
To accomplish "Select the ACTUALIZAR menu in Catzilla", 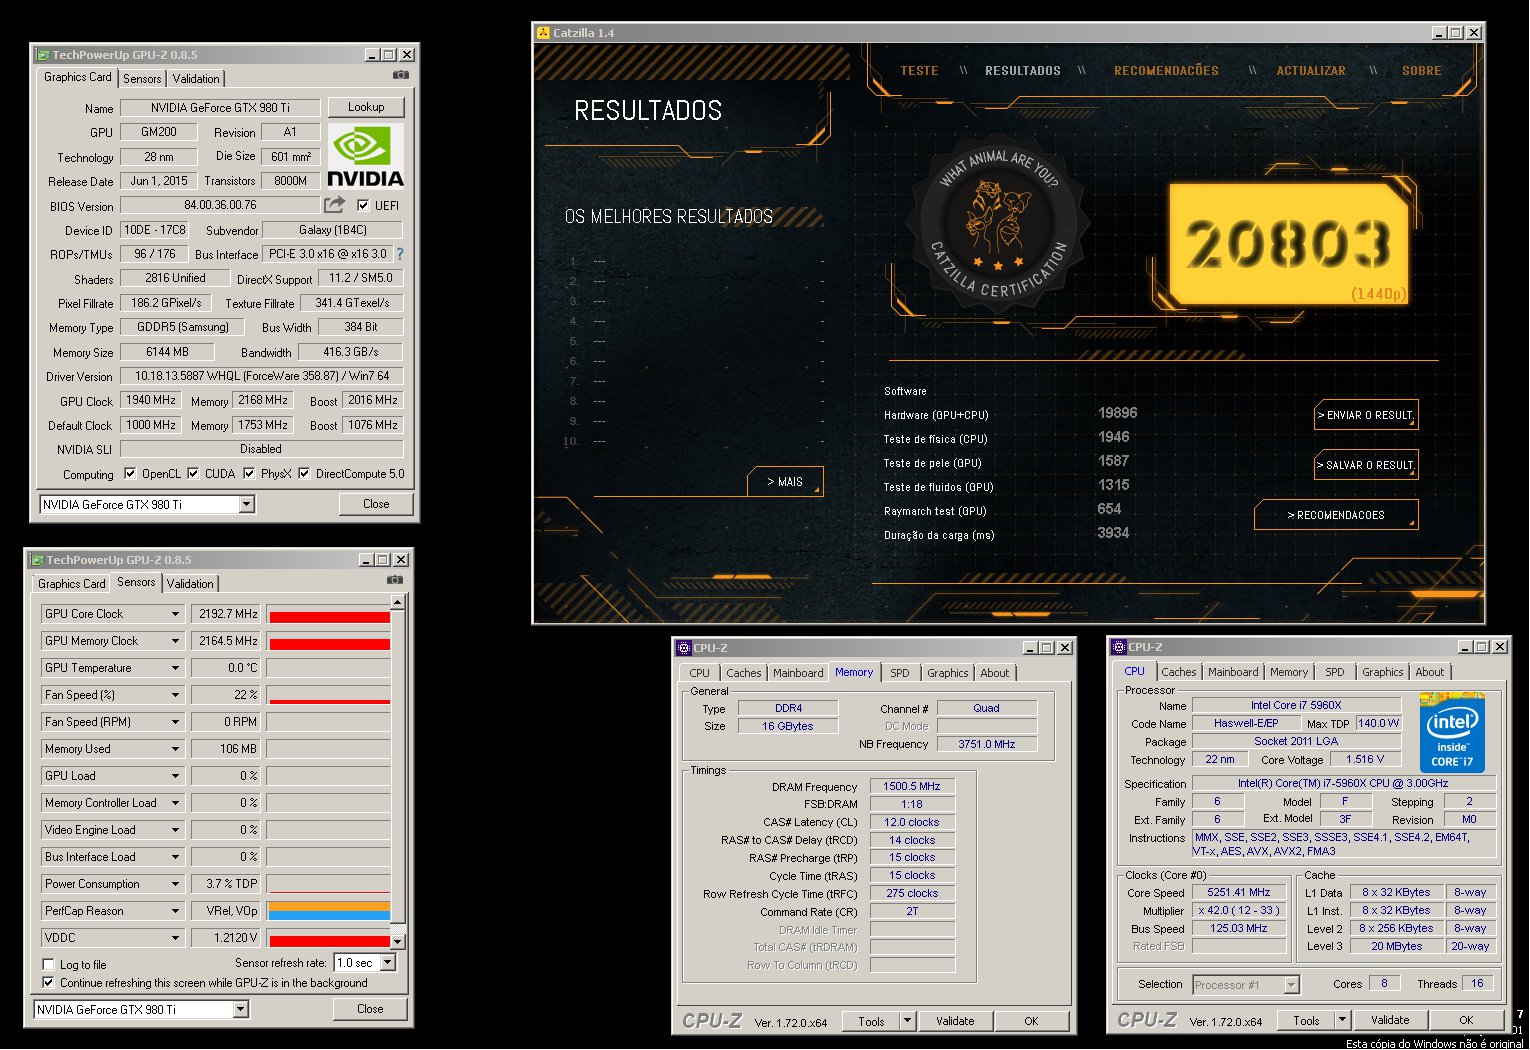I will pyautogui.click(x=1311, y=71).
